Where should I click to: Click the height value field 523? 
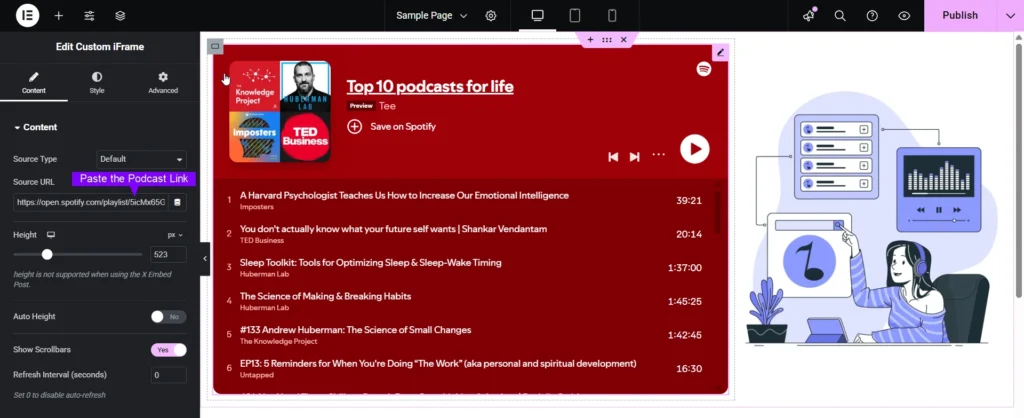[168, 255]
